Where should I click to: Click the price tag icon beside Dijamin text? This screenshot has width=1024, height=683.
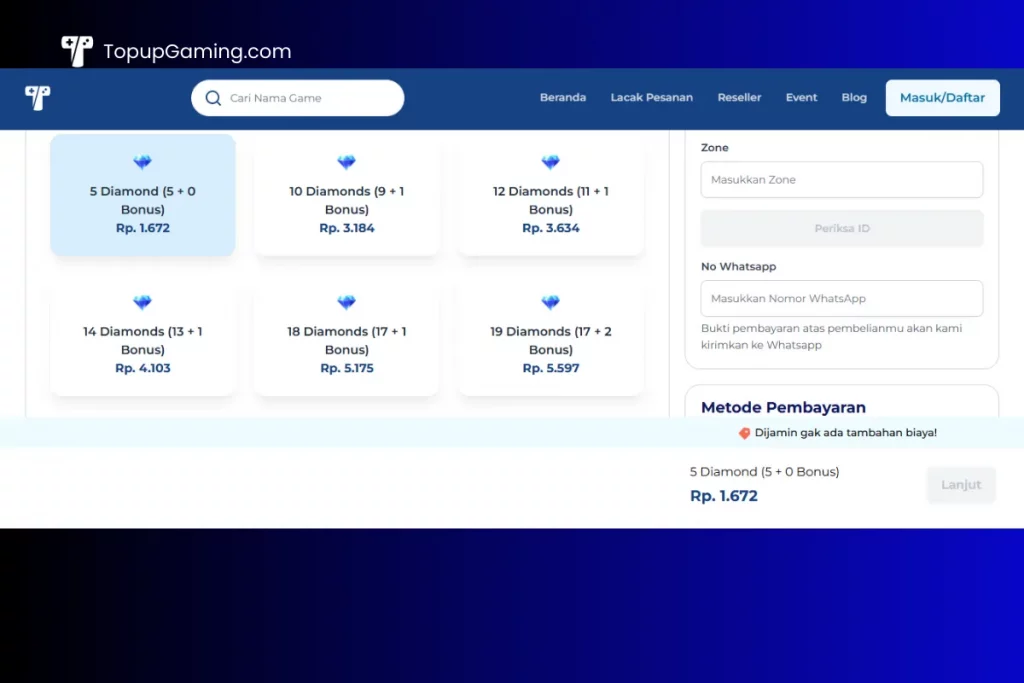coord(744,433)
